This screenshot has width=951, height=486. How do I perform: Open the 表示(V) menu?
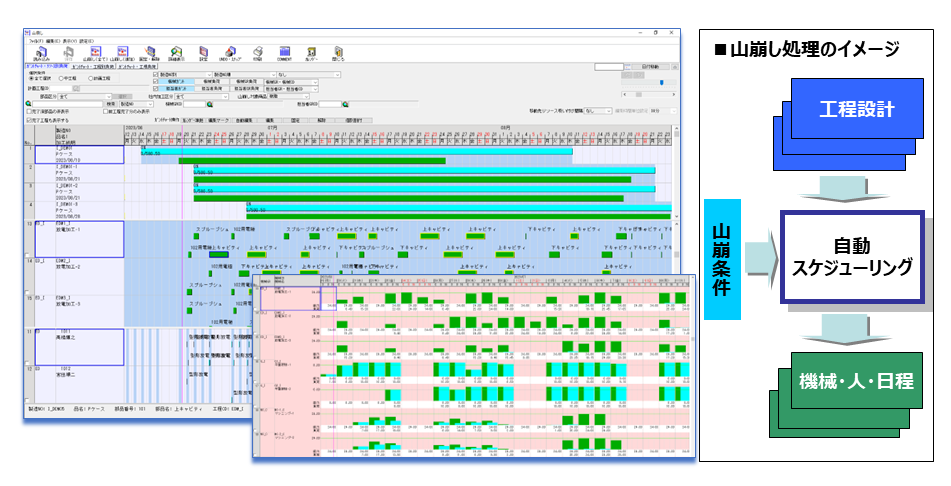pyautogui.click(x=69, y=41)
